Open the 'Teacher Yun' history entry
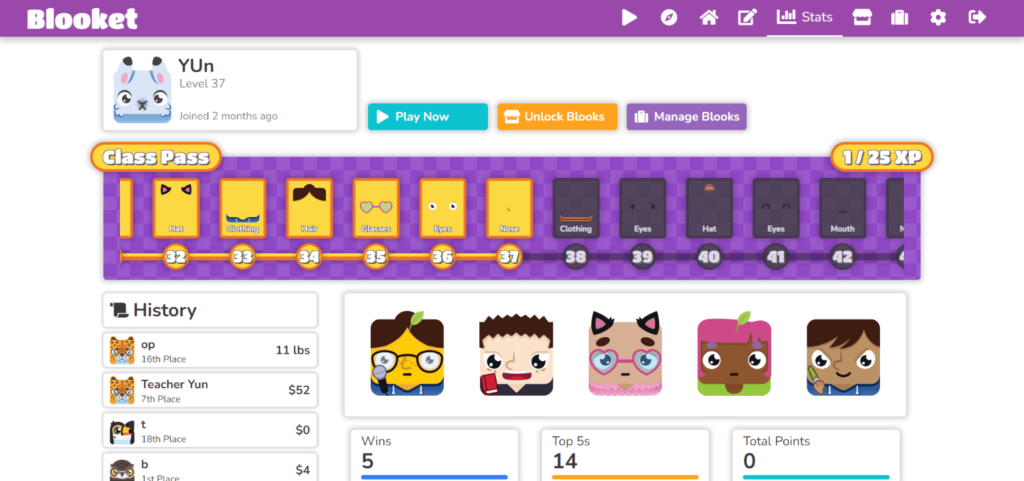 coord(210,390)
